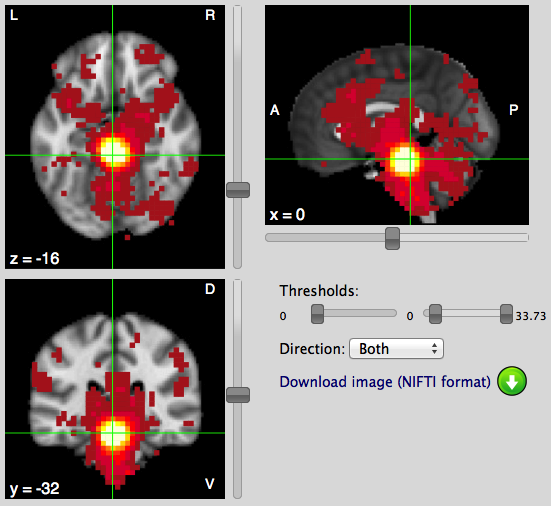Click the axial view z-slice slider handle
Screen dimensions: 551x506
(238, 190)
